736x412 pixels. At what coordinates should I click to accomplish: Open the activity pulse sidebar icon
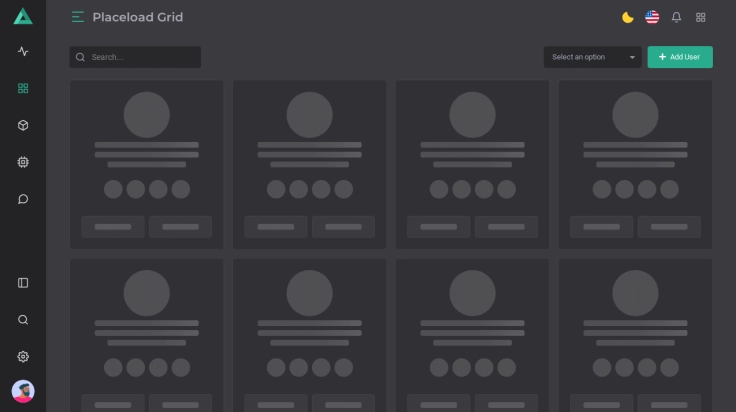click(x=23, y=52)
